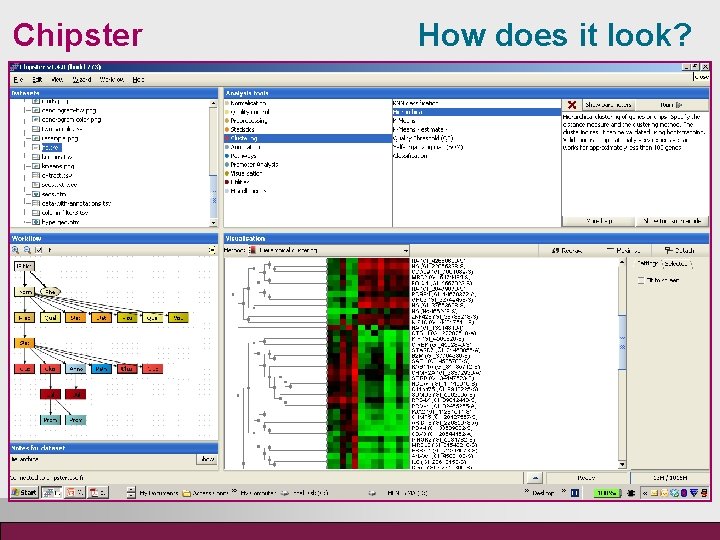Open the Wizard menu
This screenshot has height=540, width=720.
82,80
